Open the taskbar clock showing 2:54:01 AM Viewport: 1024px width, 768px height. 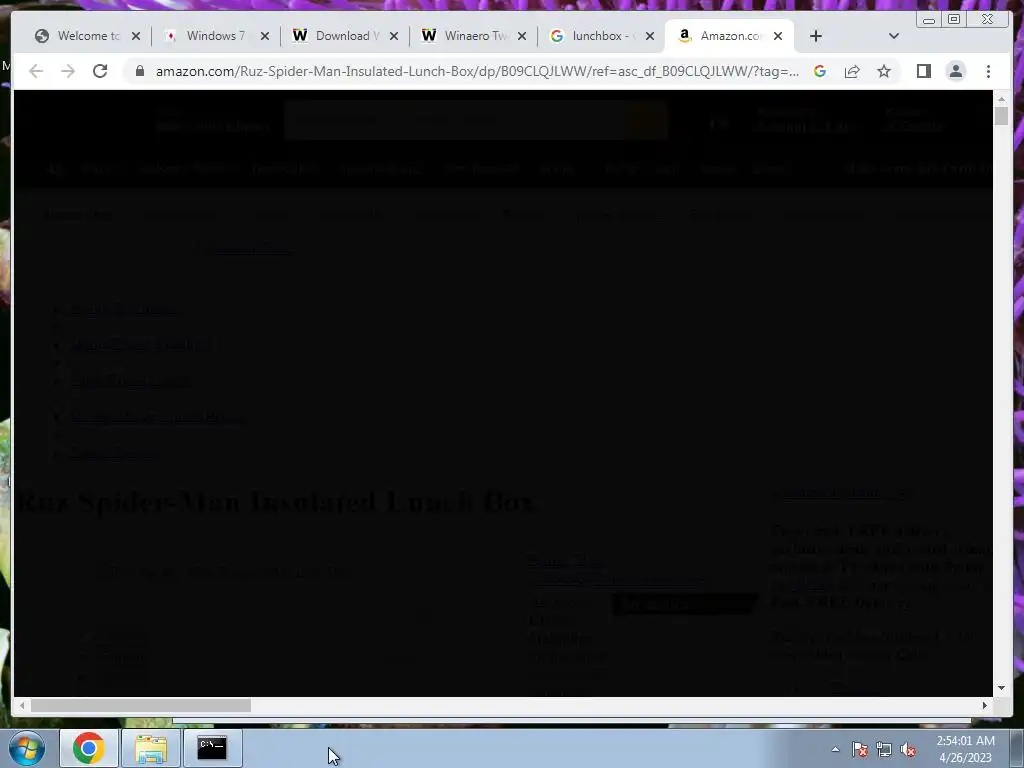coord(965,748)
